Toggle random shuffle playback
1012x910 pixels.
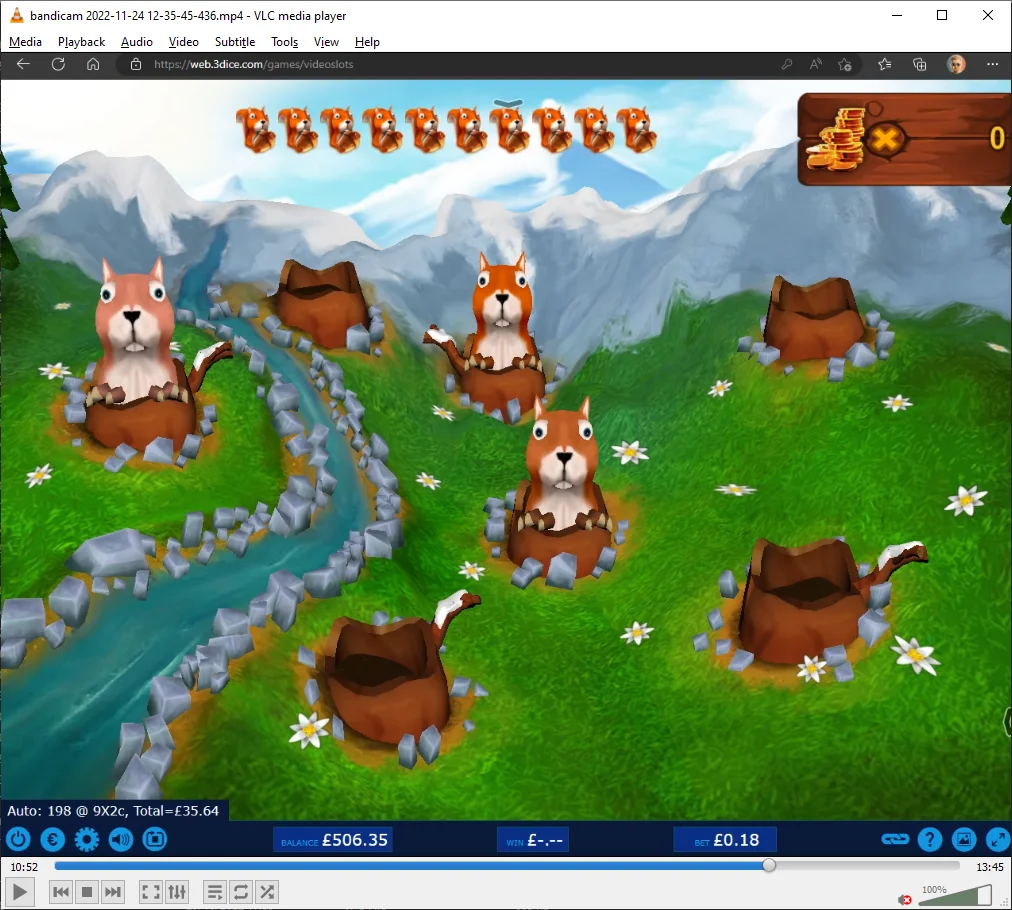267,893
